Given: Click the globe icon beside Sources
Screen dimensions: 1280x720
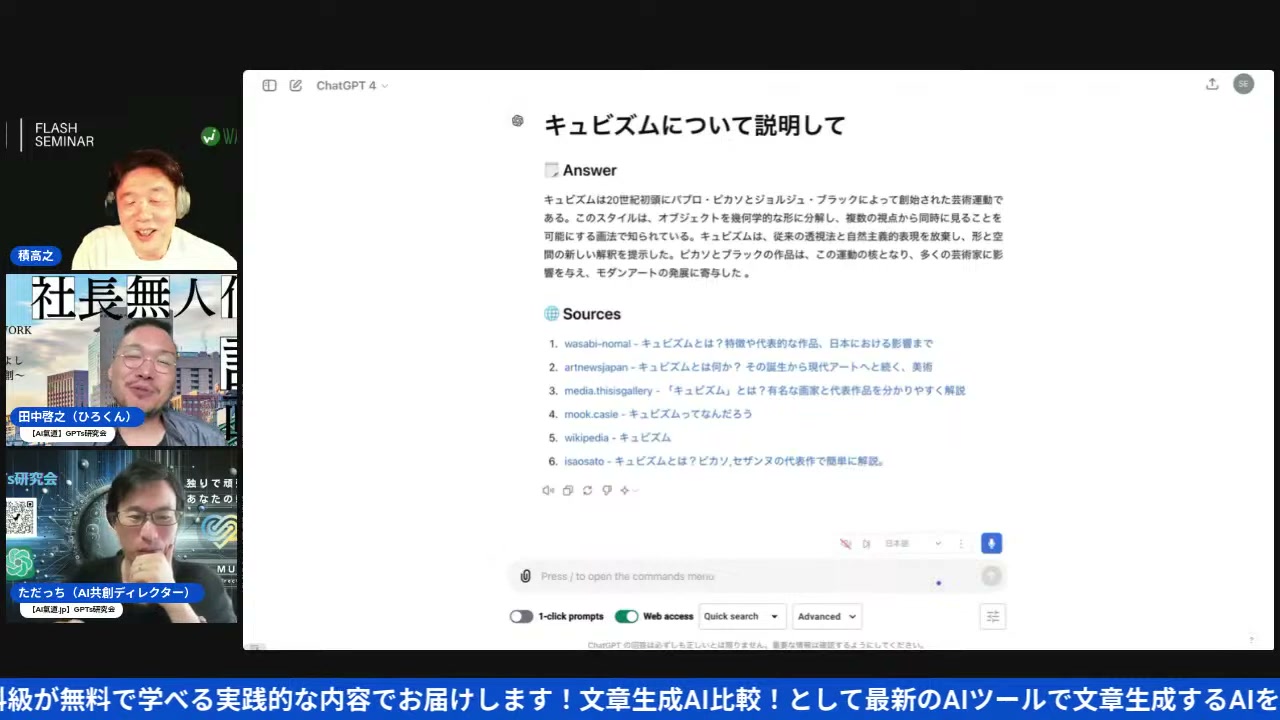Looking at the screenshot, I should click(x=551, y=314).
